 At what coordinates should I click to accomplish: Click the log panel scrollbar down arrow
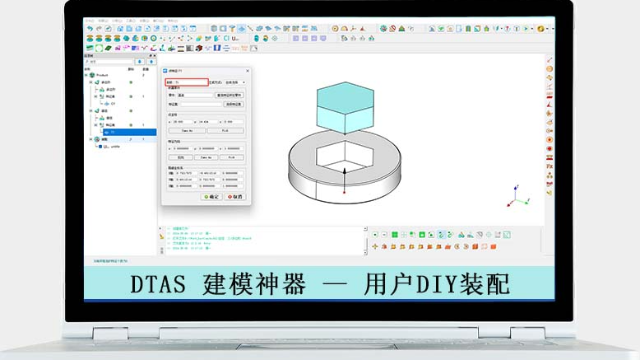[x=365, y=253]
